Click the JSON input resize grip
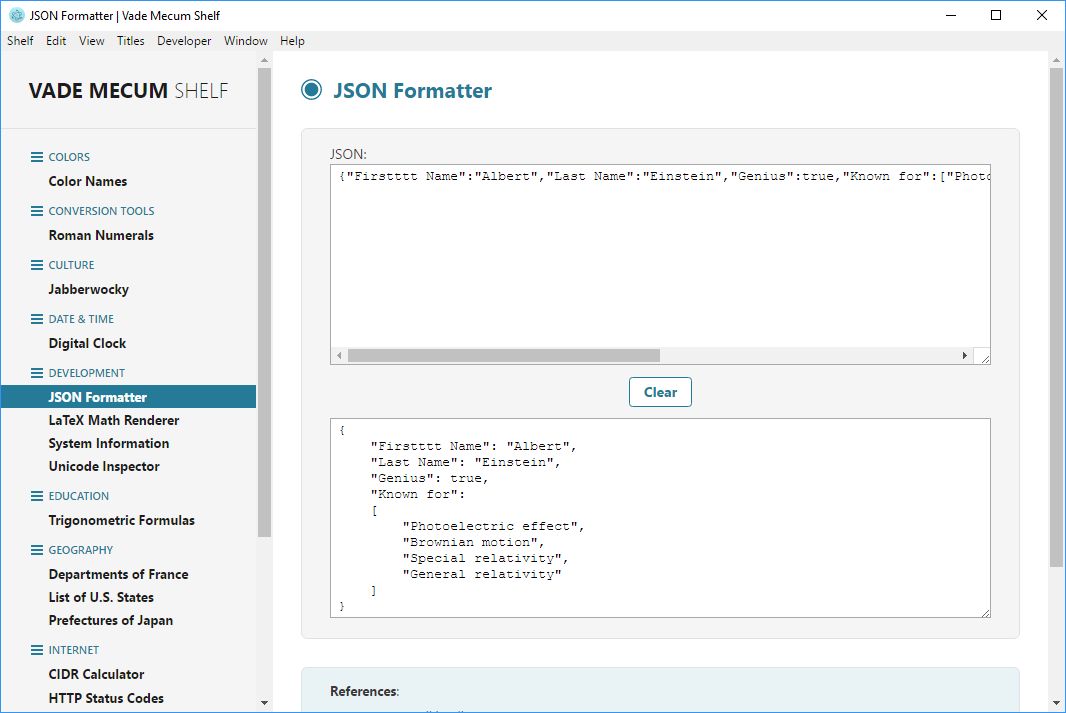 click(x=984, y=358)
